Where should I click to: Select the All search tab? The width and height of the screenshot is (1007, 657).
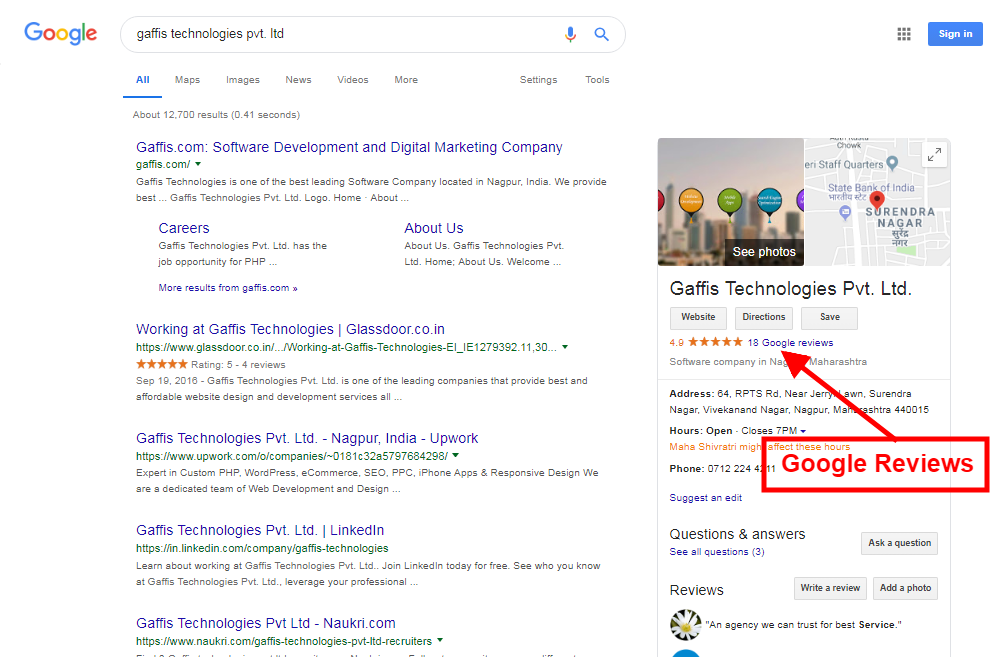(x=143, y=80)
